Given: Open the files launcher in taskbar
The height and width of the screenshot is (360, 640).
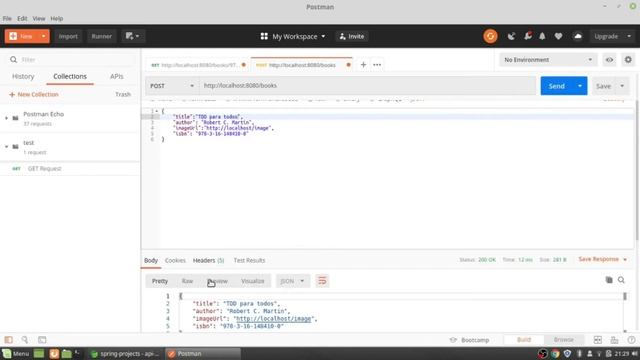Looking at the screenshot, I should click(x=66, y=353).
